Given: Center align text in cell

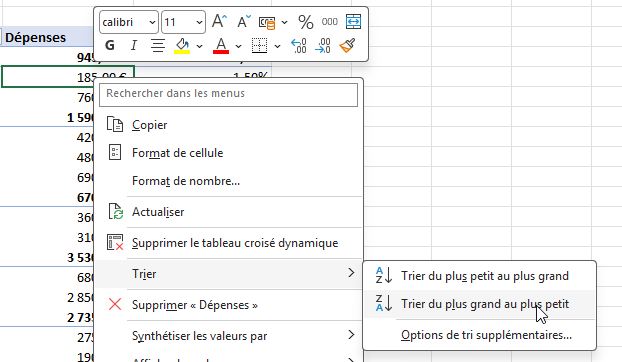Looking at the screenshot, I should click(x=158, y=45).
